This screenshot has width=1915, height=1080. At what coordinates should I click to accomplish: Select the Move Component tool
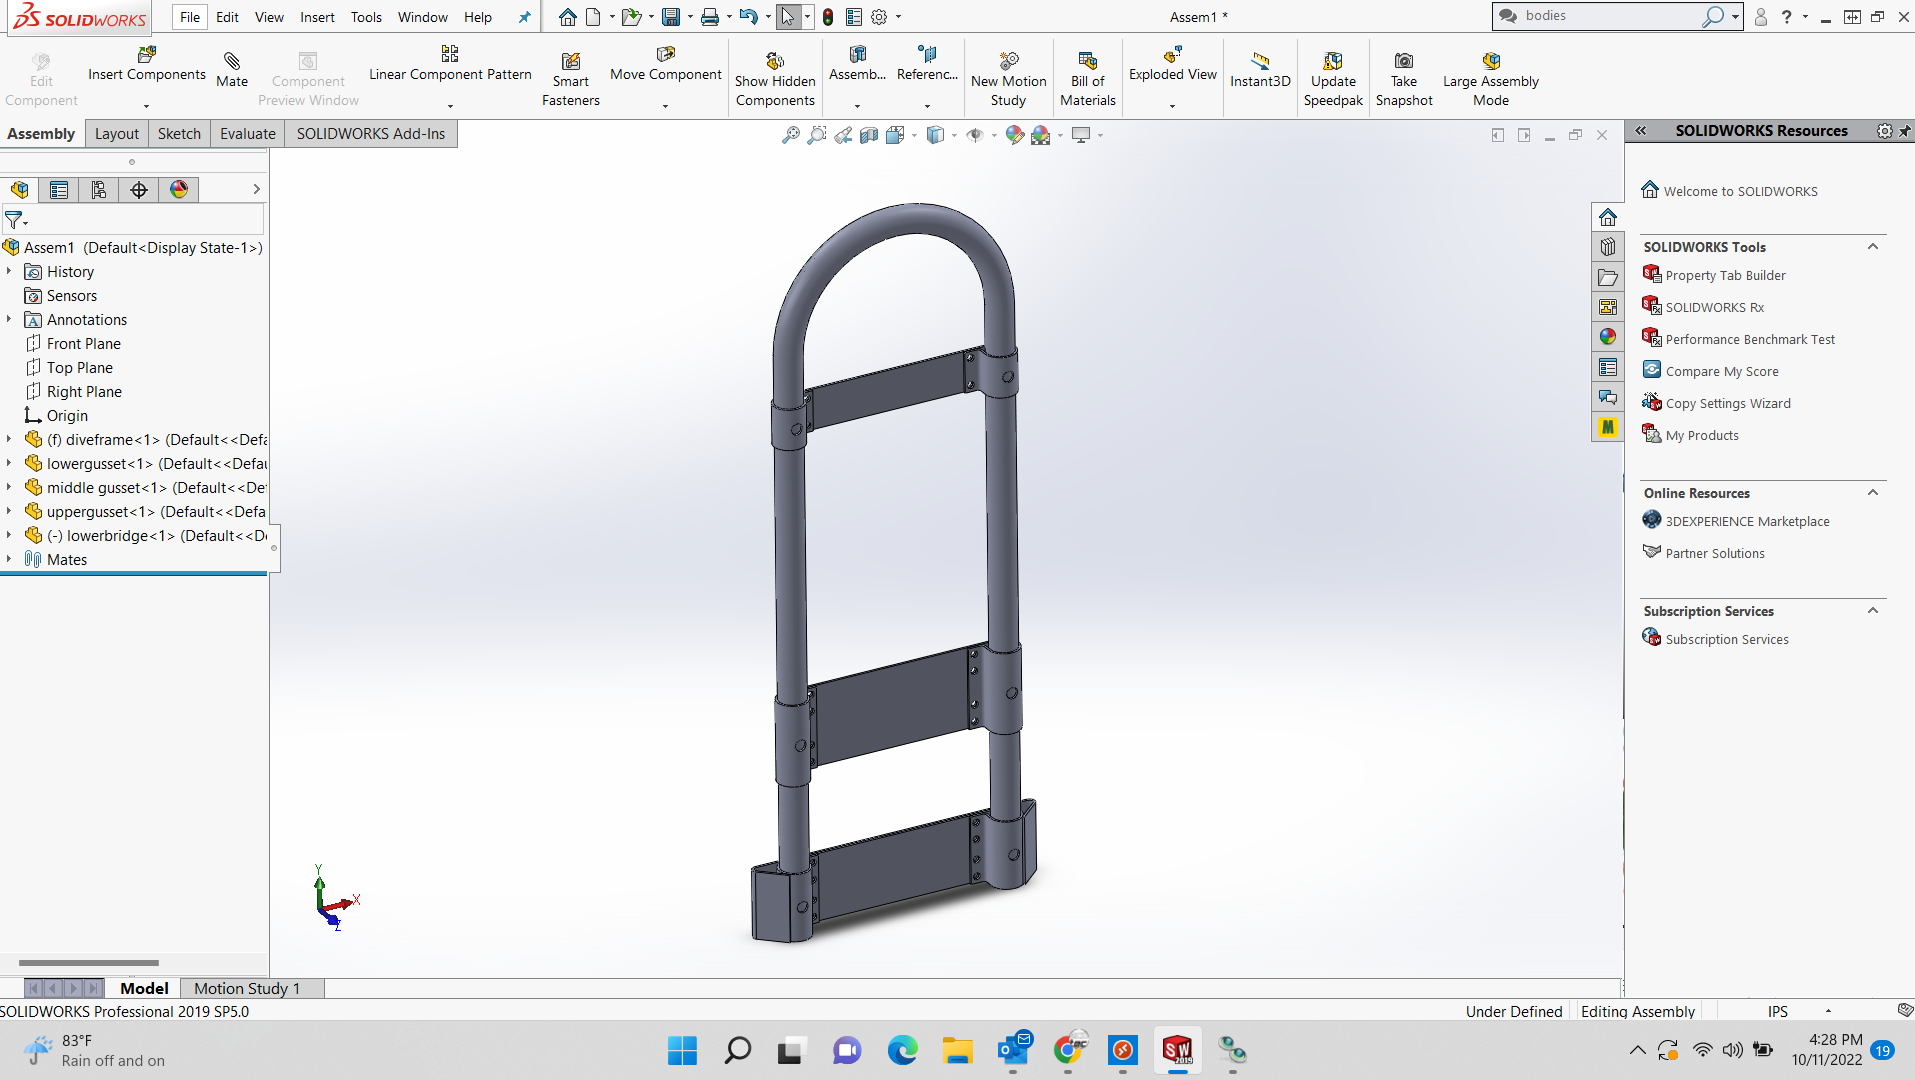[x=665, y=65]
